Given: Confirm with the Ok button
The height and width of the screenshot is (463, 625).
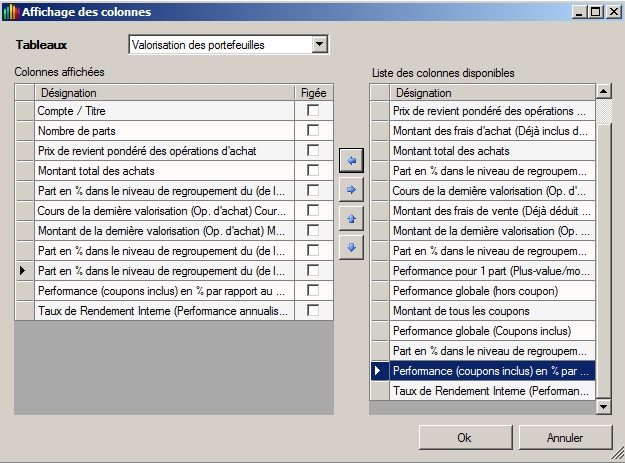Looking at the screenshot, I should coord(464,437).
